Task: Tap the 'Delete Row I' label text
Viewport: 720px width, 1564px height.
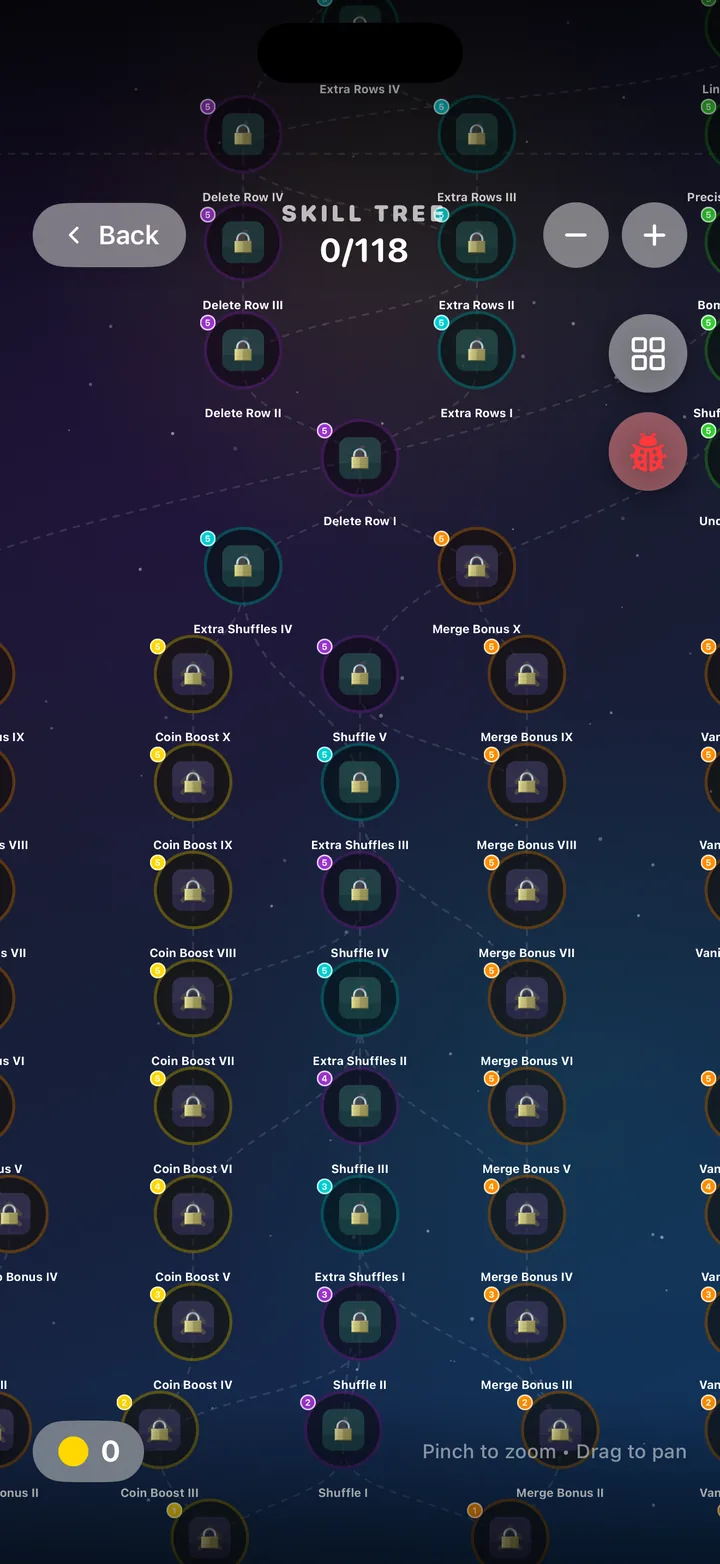Action: coord(360,521)
